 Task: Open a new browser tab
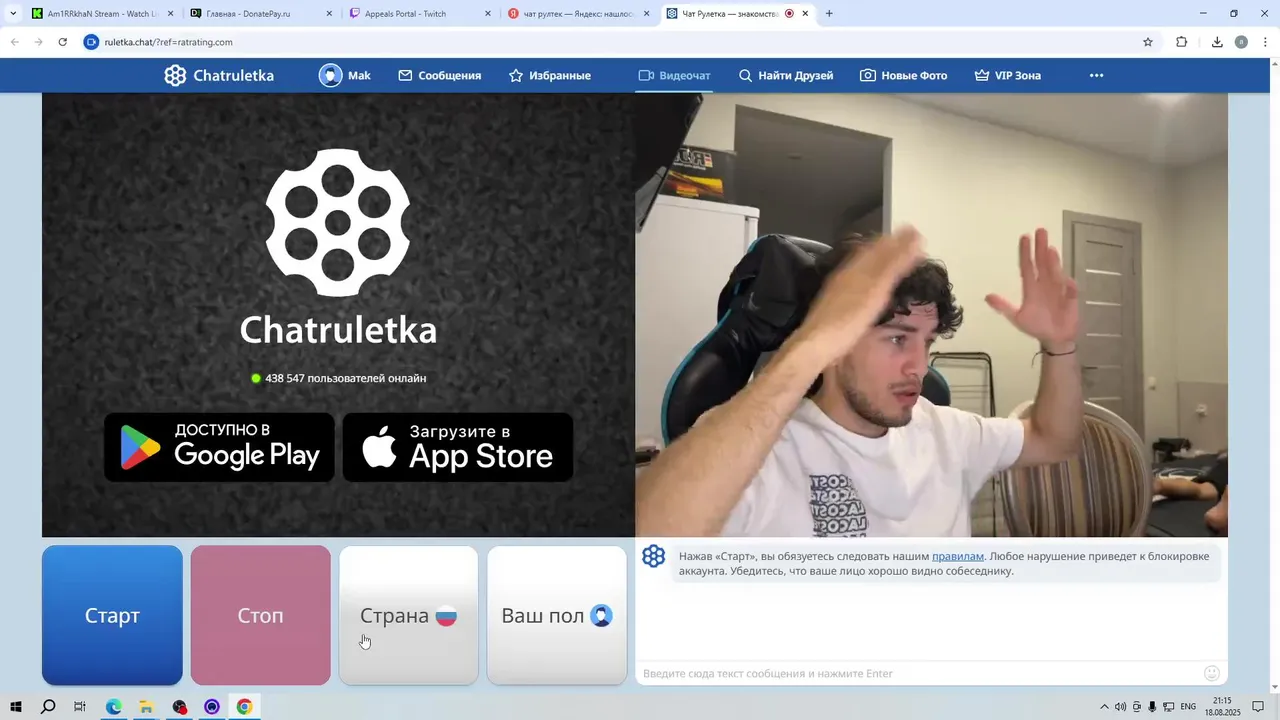pos(829,14)
